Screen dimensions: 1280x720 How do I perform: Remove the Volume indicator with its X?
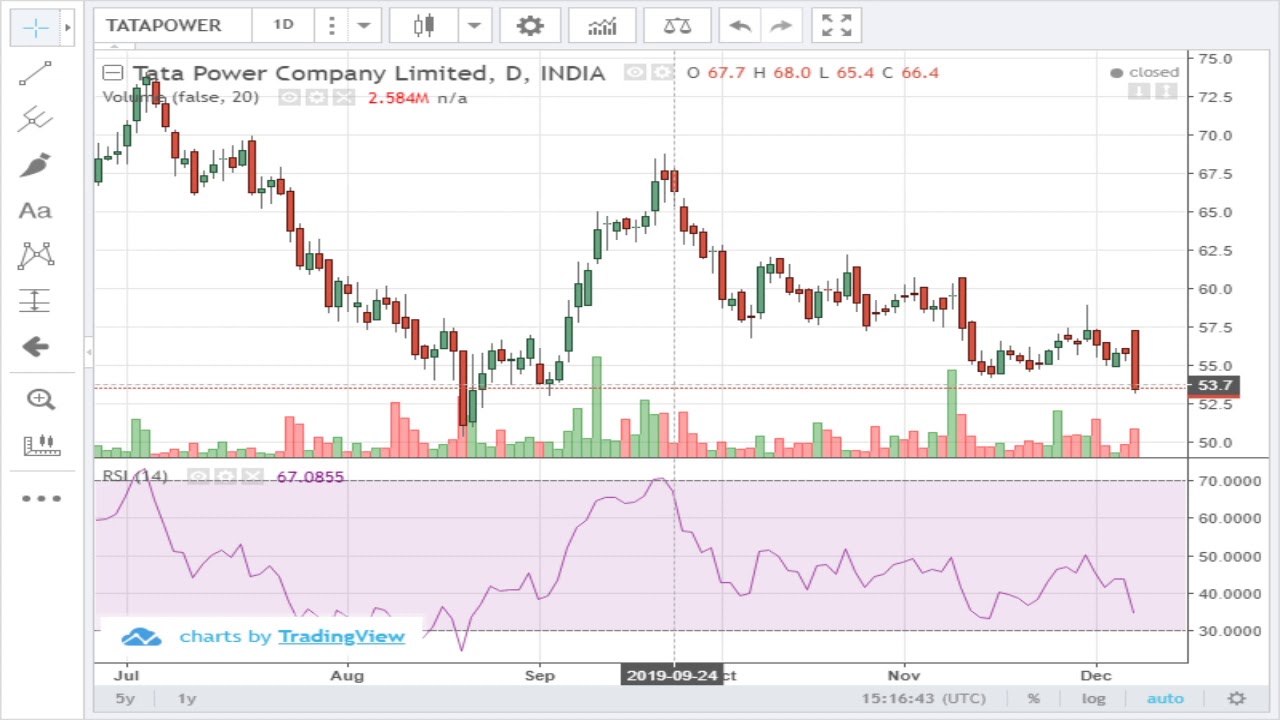343,98
